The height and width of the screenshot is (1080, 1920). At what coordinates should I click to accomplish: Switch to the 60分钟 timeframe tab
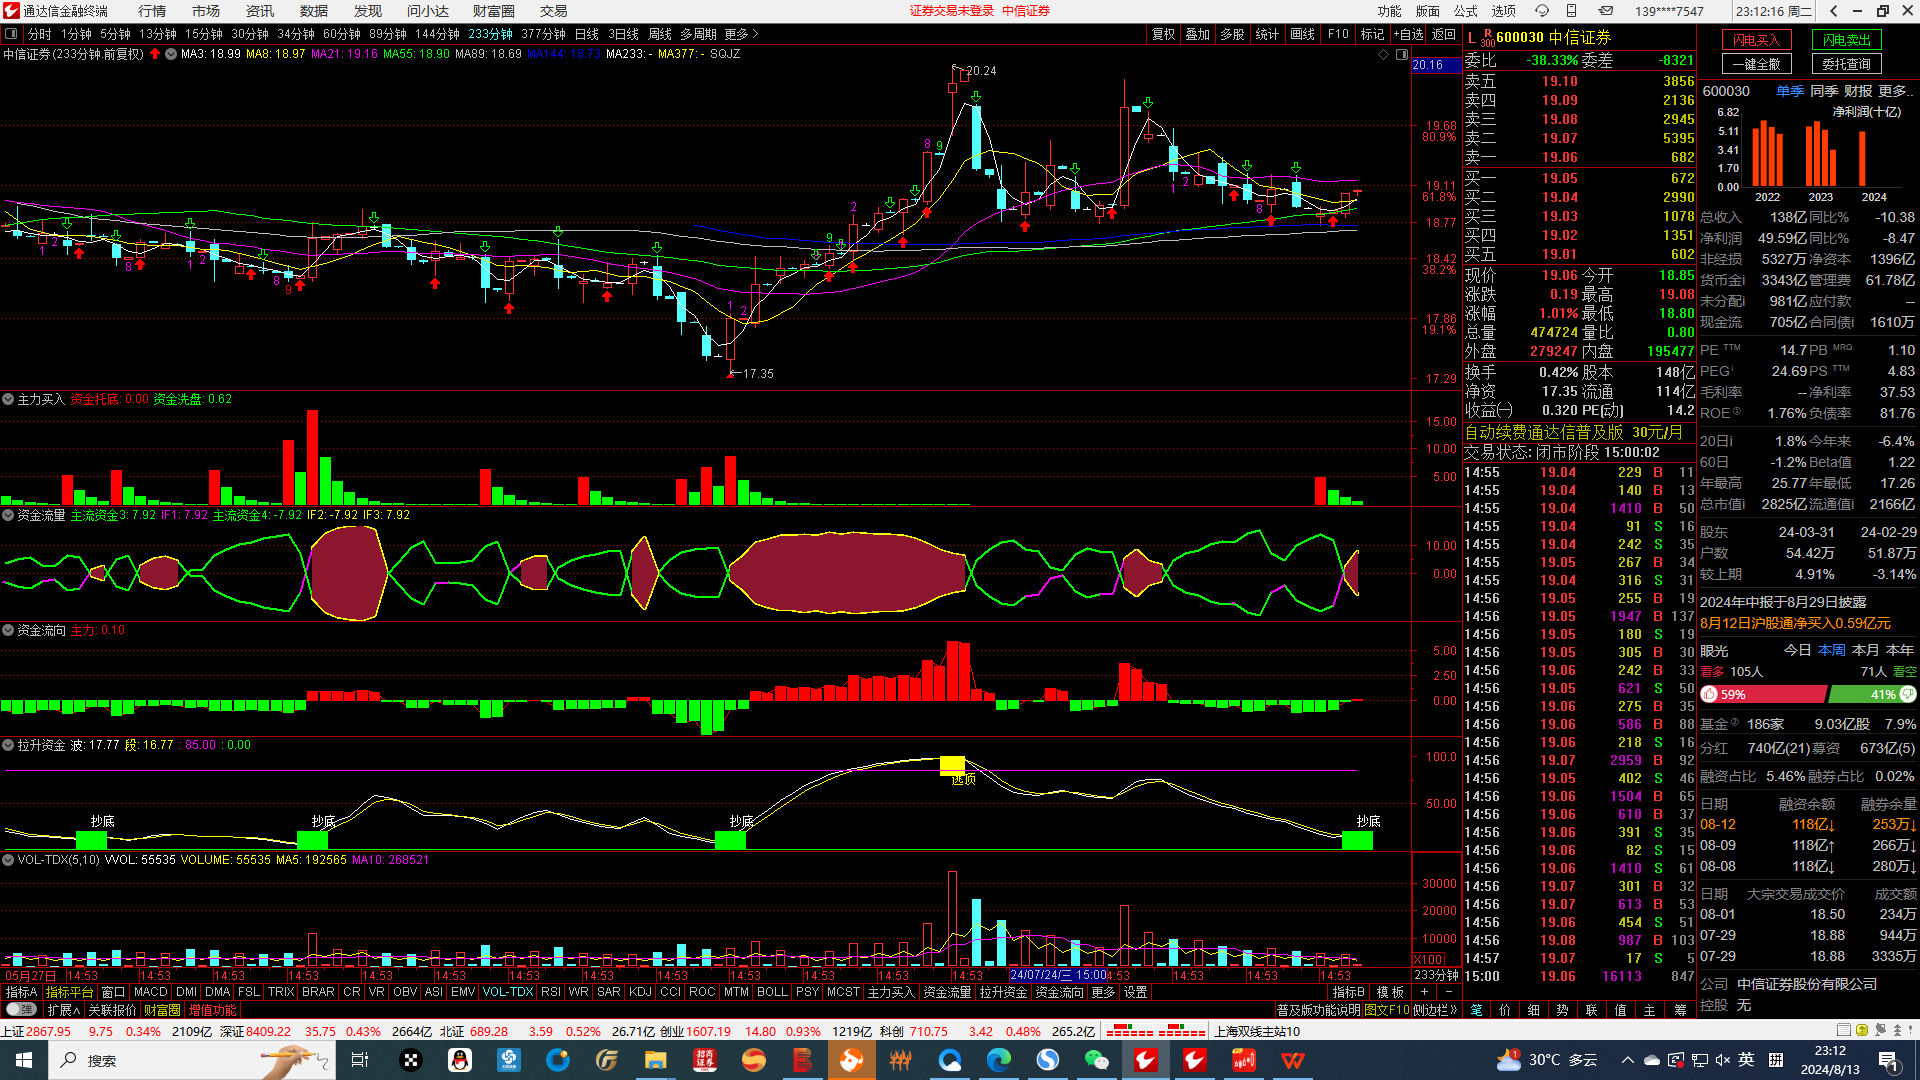[342, 34]
